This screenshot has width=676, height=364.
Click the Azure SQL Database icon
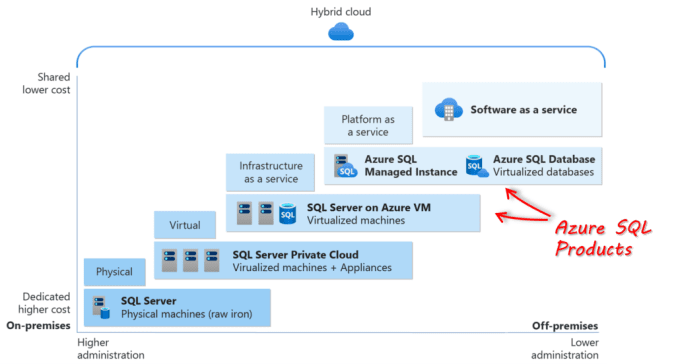coord(477,166)
